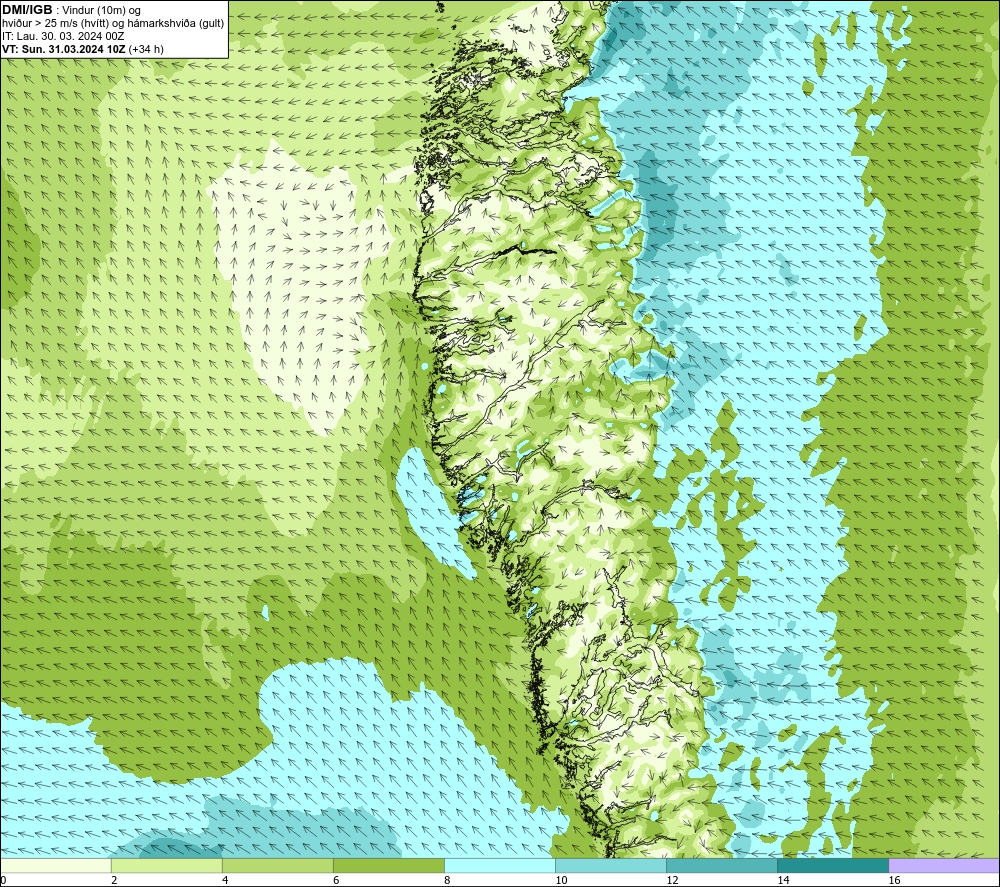Click the 12–14 m/s teal legend swatch
1000x887 pixels.
click(x=721, y=866)
